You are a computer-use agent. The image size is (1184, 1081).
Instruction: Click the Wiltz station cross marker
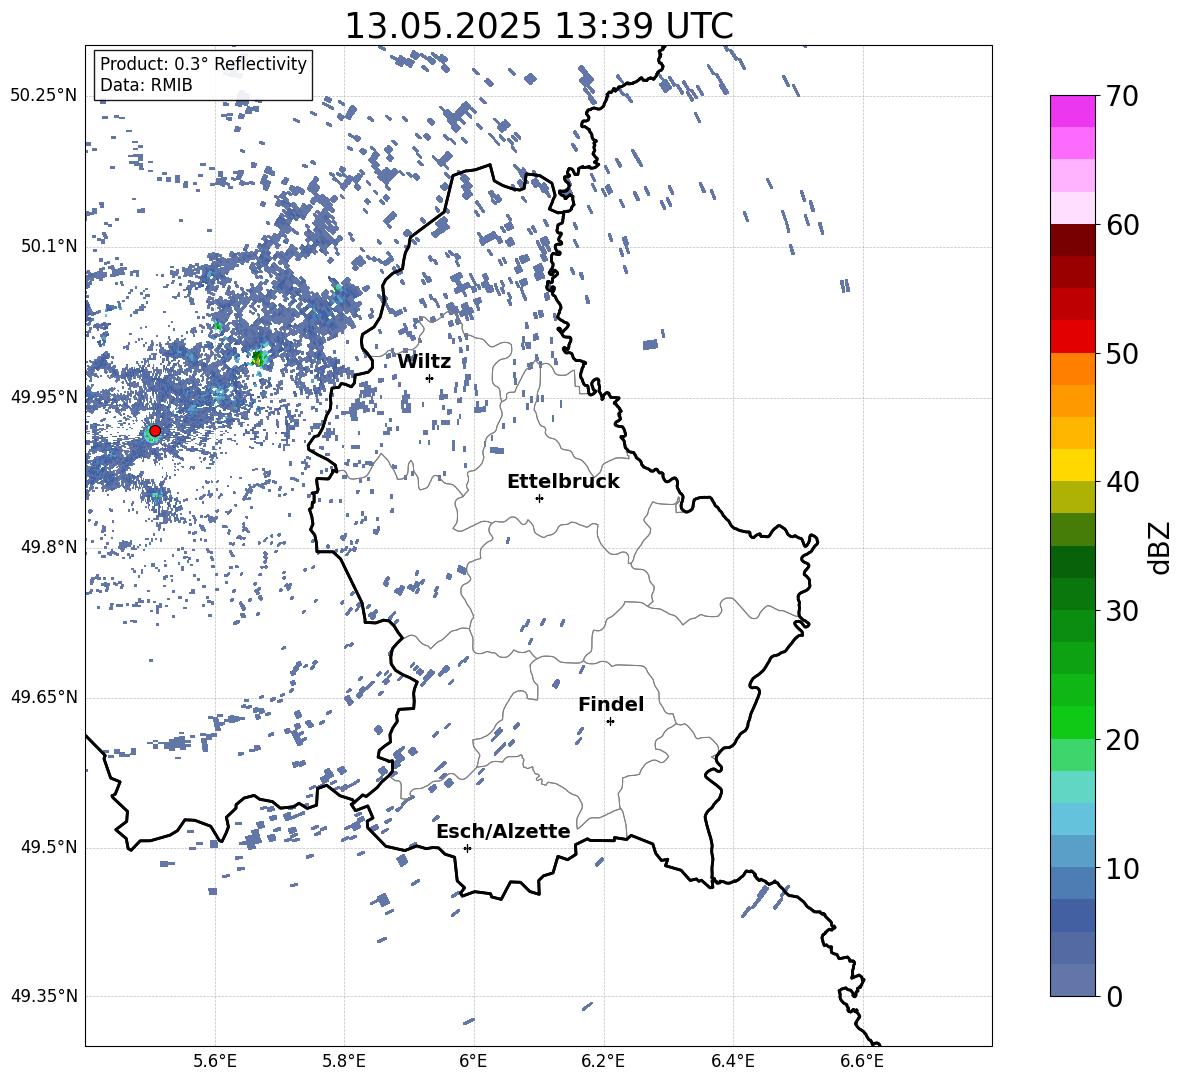point(430,378)
